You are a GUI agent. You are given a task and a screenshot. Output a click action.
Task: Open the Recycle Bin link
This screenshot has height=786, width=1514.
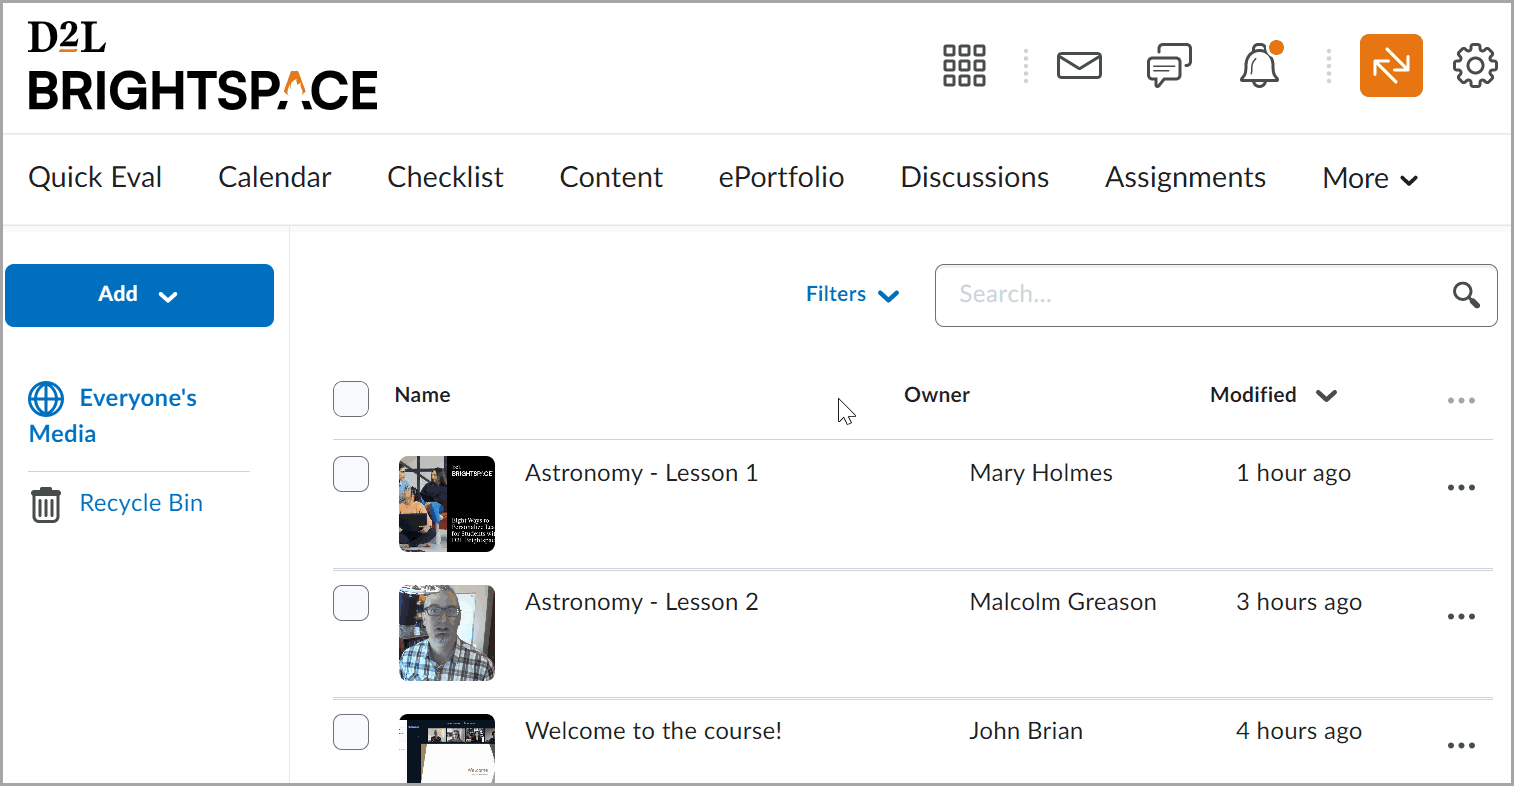[140, 503]
